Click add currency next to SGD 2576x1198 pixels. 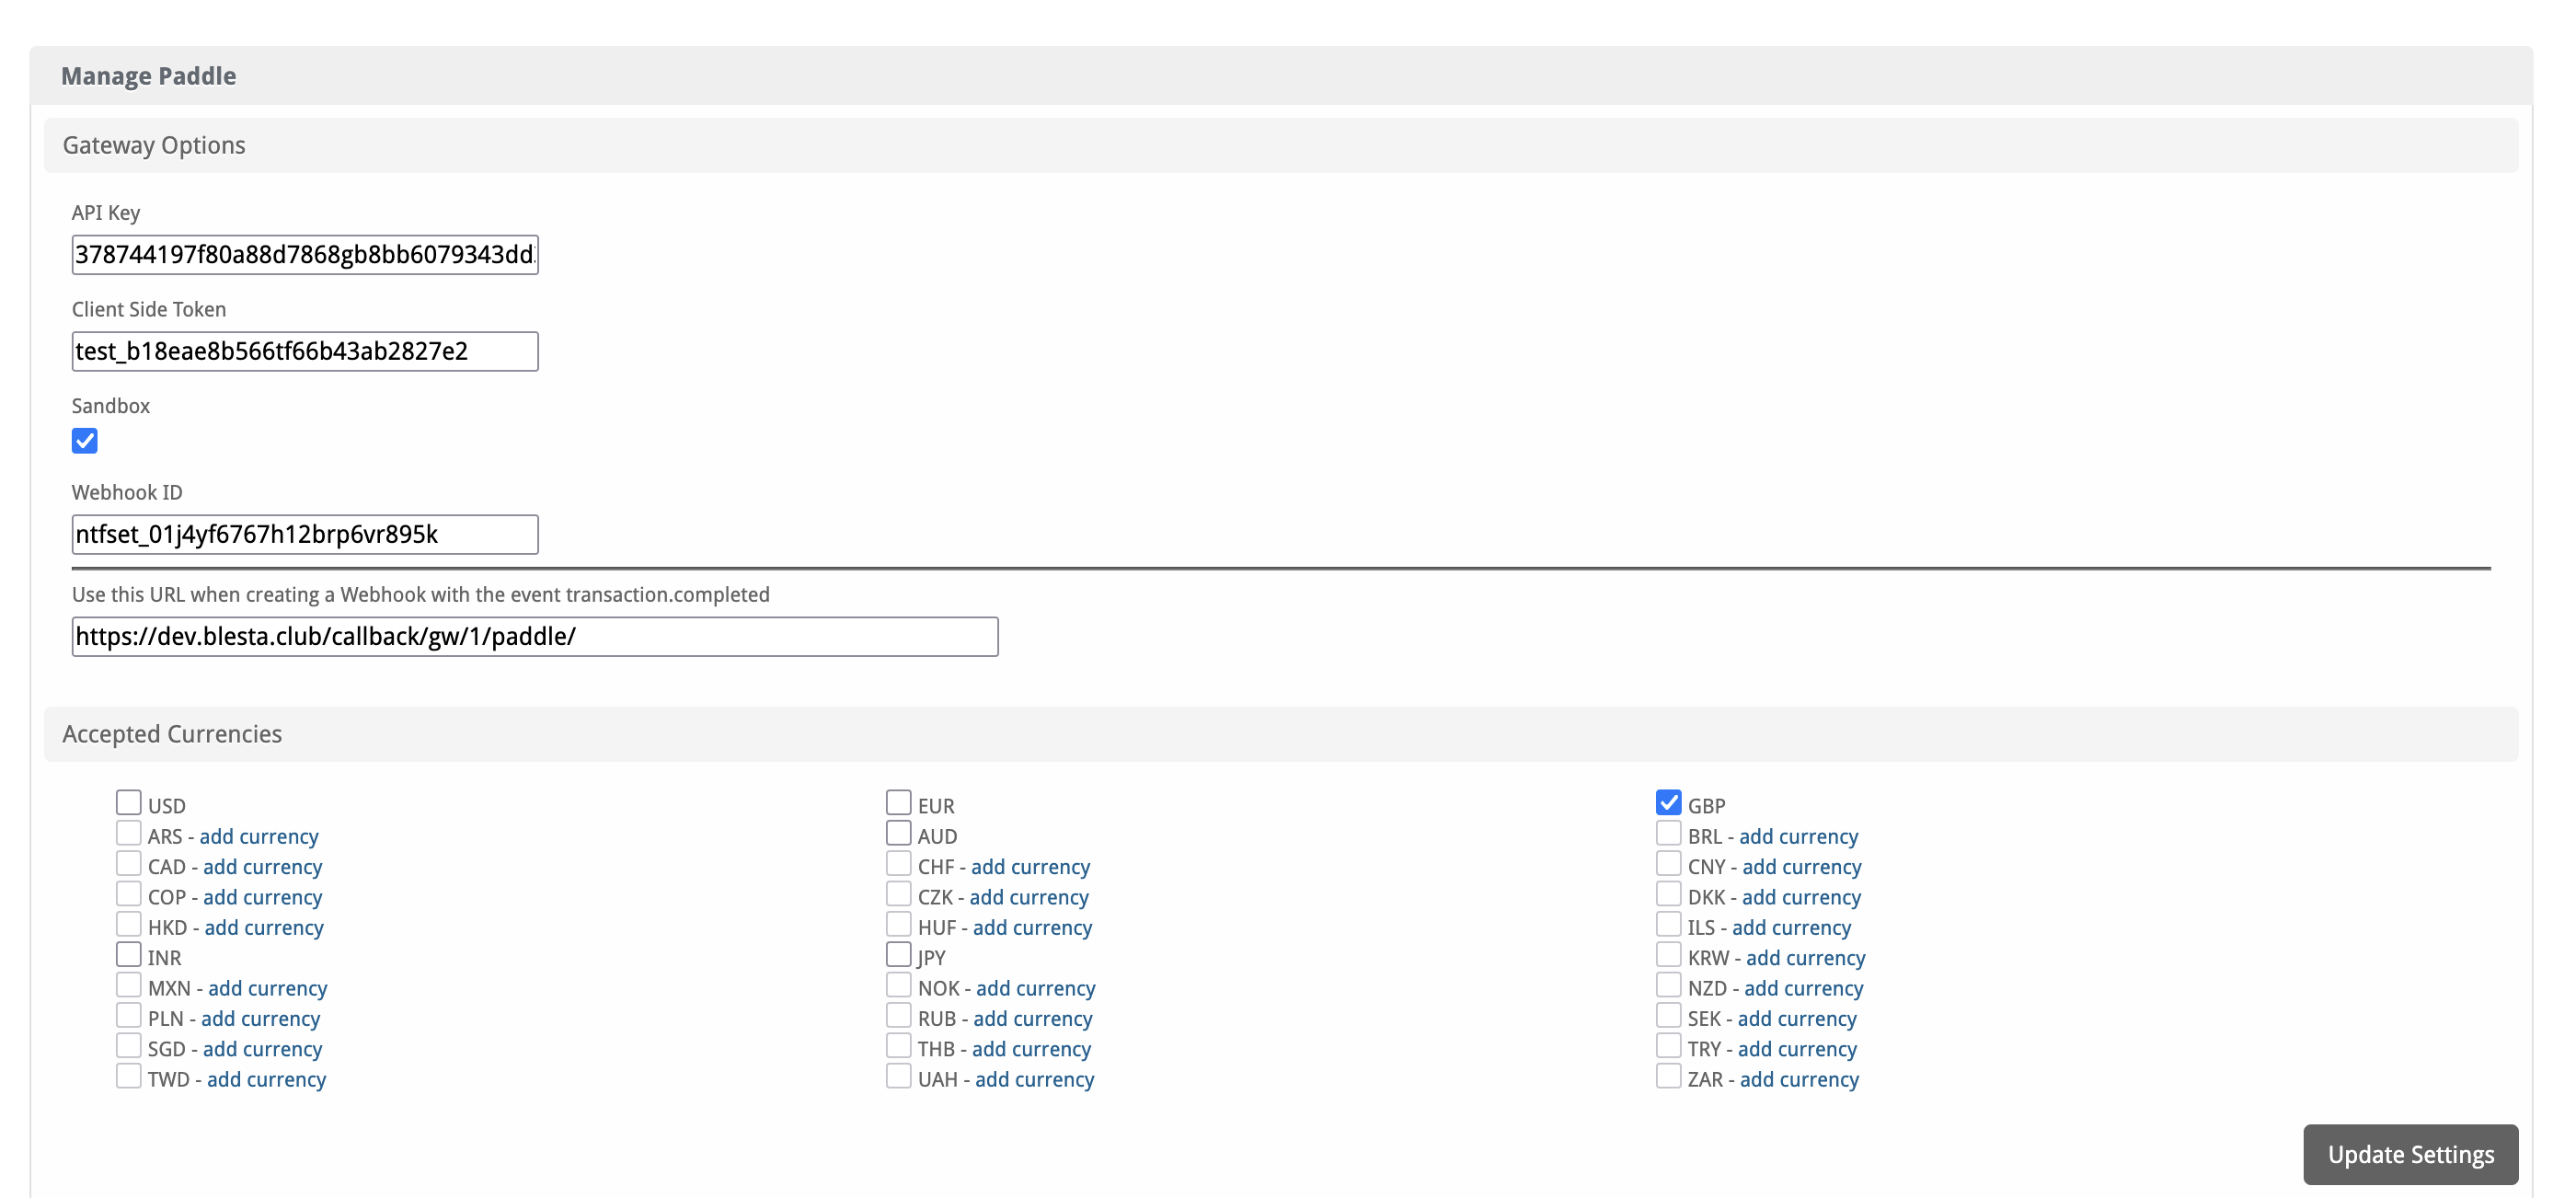pyautogui.click(x=263, y=1049)
